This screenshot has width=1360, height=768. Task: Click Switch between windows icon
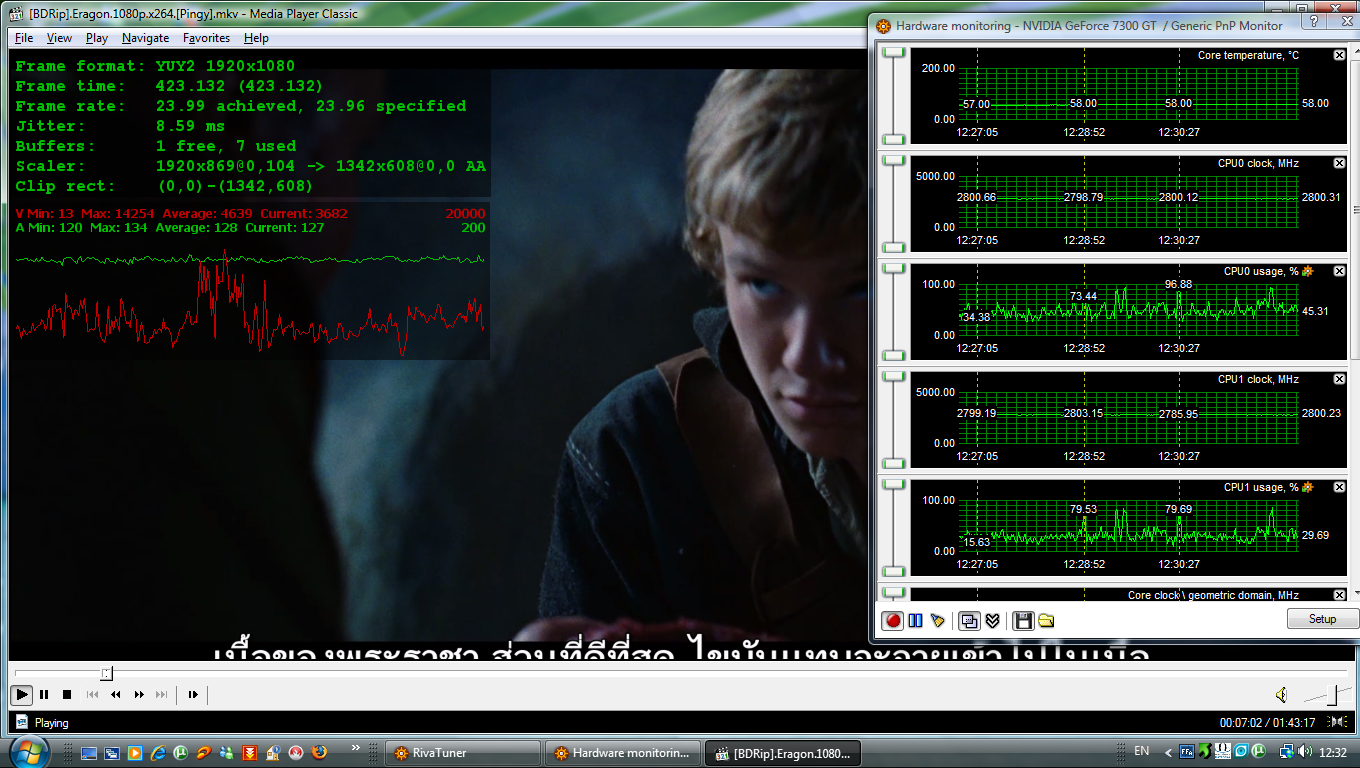pos(112,752)
